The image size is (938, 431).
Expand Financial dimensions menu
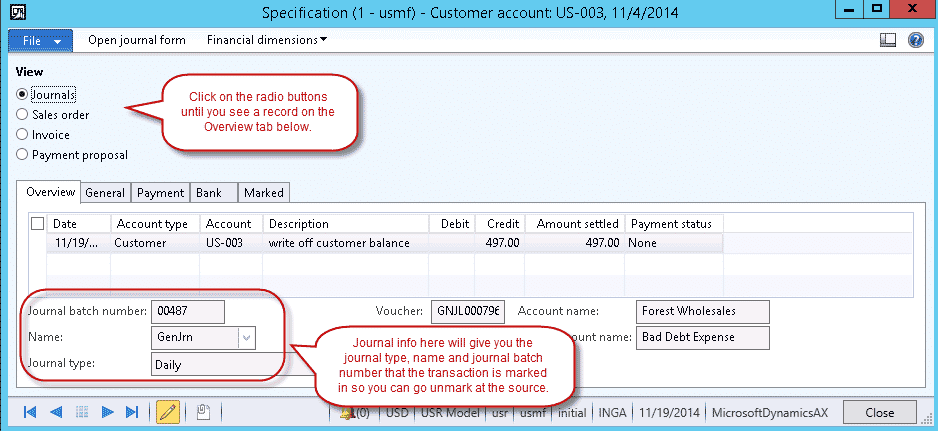pos(267,40)
